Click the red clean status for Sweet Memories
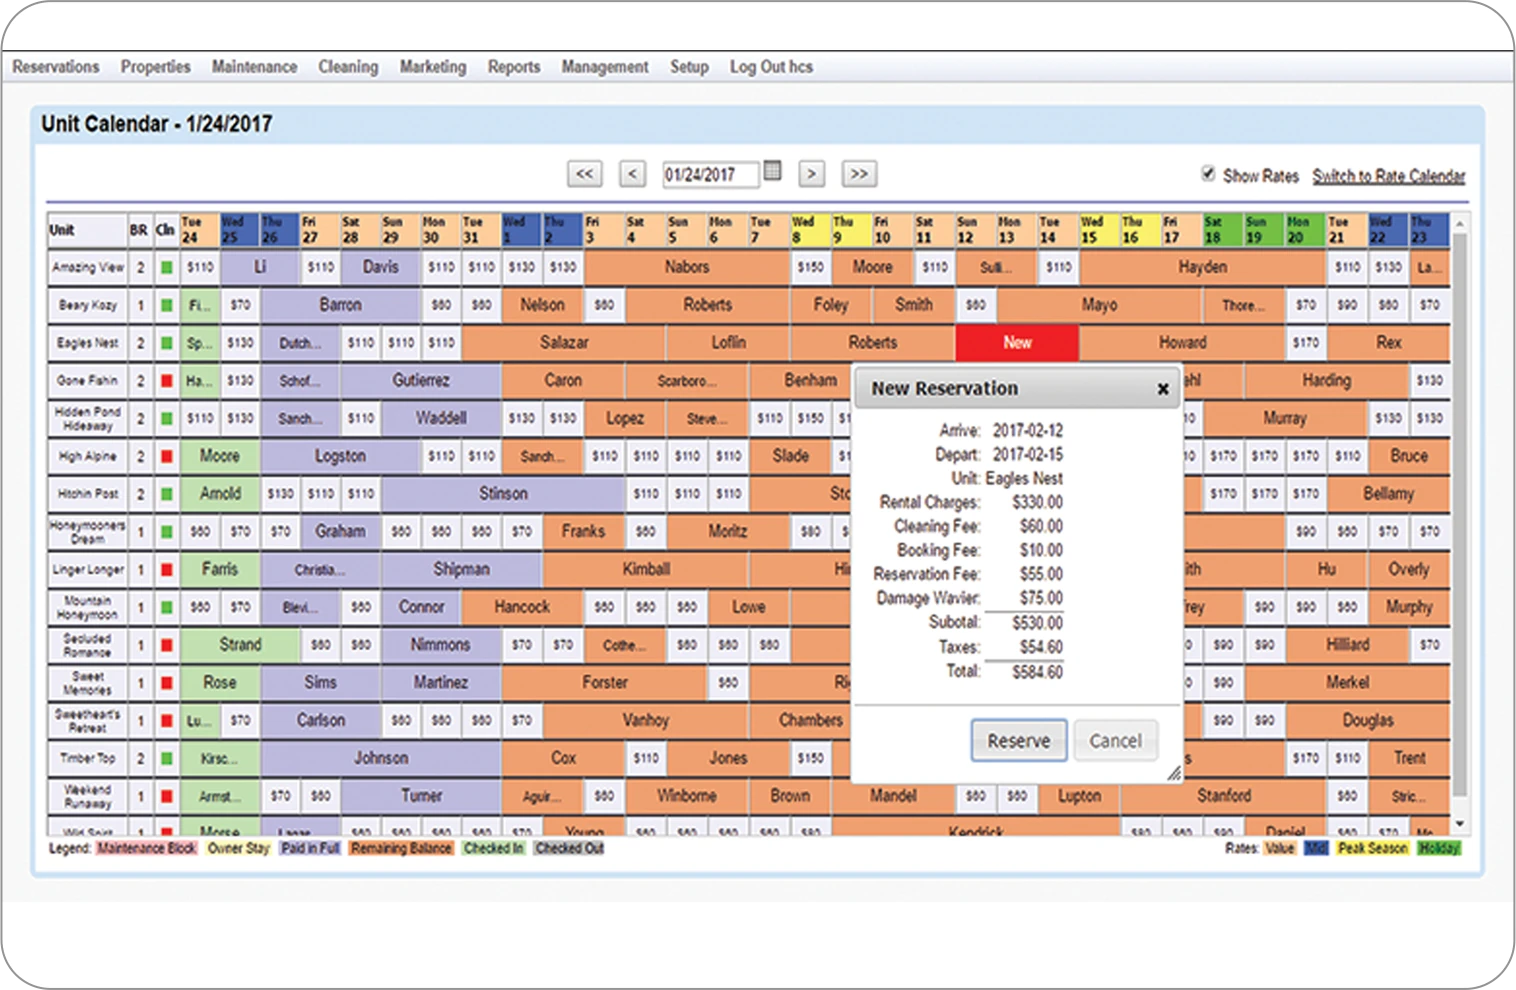The height and width of the screenshot is (990, 1516). pos(166,683)
